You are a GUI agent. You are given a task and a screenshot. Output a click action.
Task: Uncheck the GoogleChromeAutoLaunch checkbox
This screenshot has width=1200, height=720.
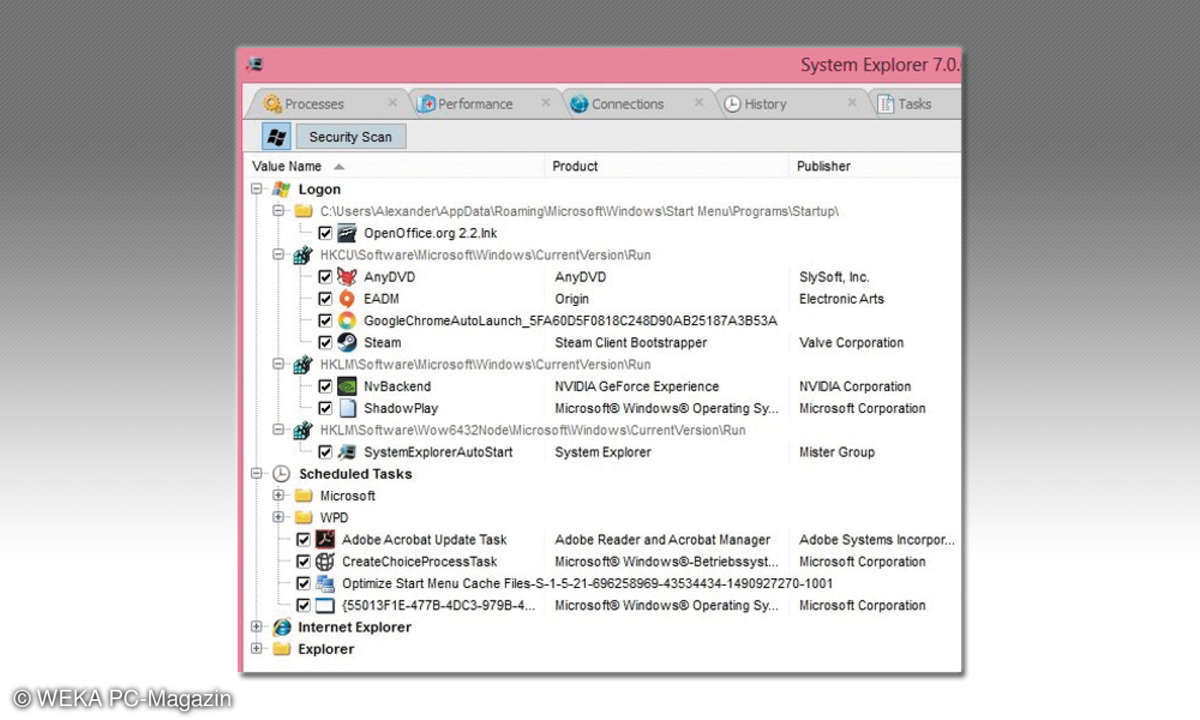(325, 321)
